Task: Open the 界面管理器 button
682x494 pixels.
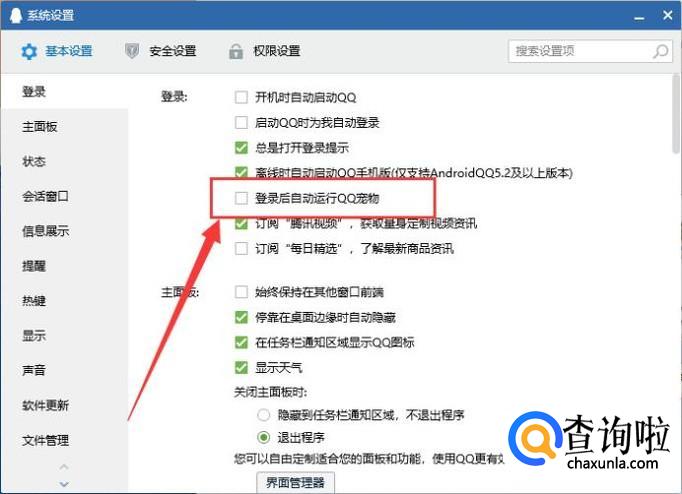Action: pyautogui.click(x=295, y=482)
